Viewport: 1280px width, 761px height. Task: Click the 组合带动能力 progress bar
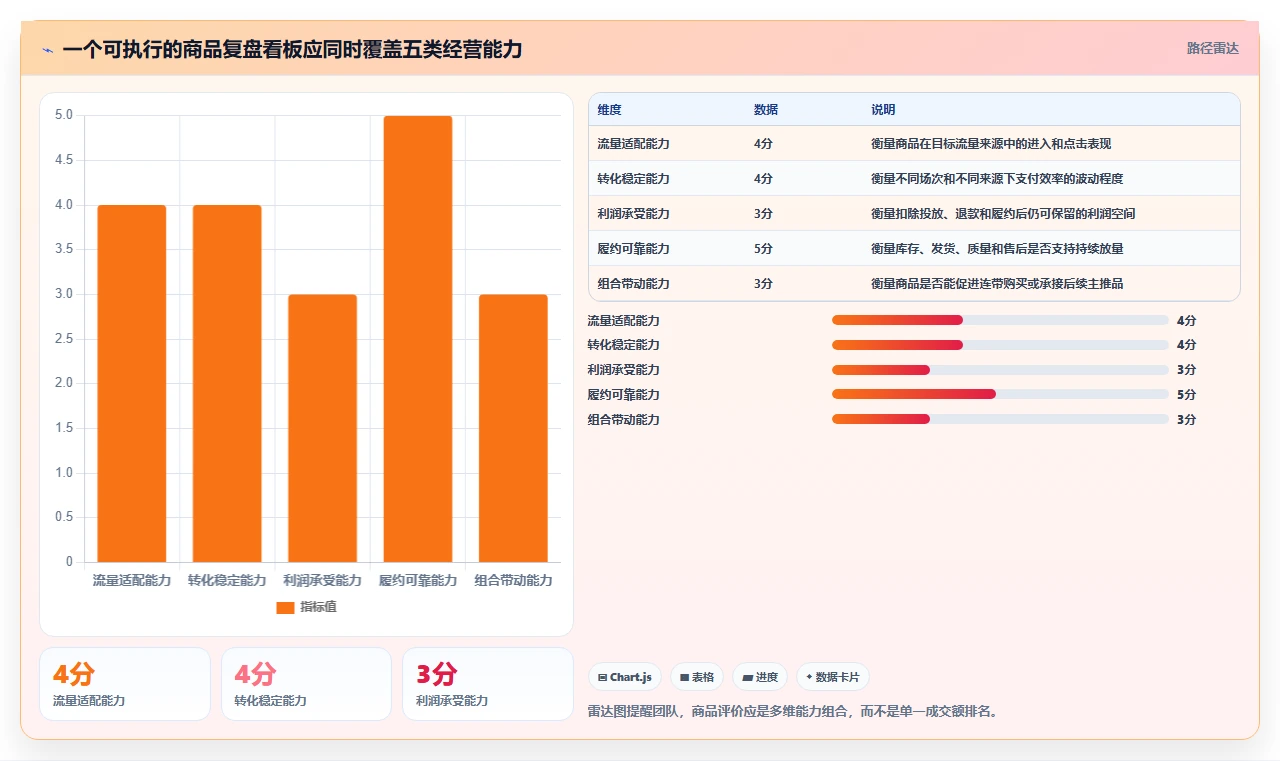pyautogui.click(x=1000, y=420)
